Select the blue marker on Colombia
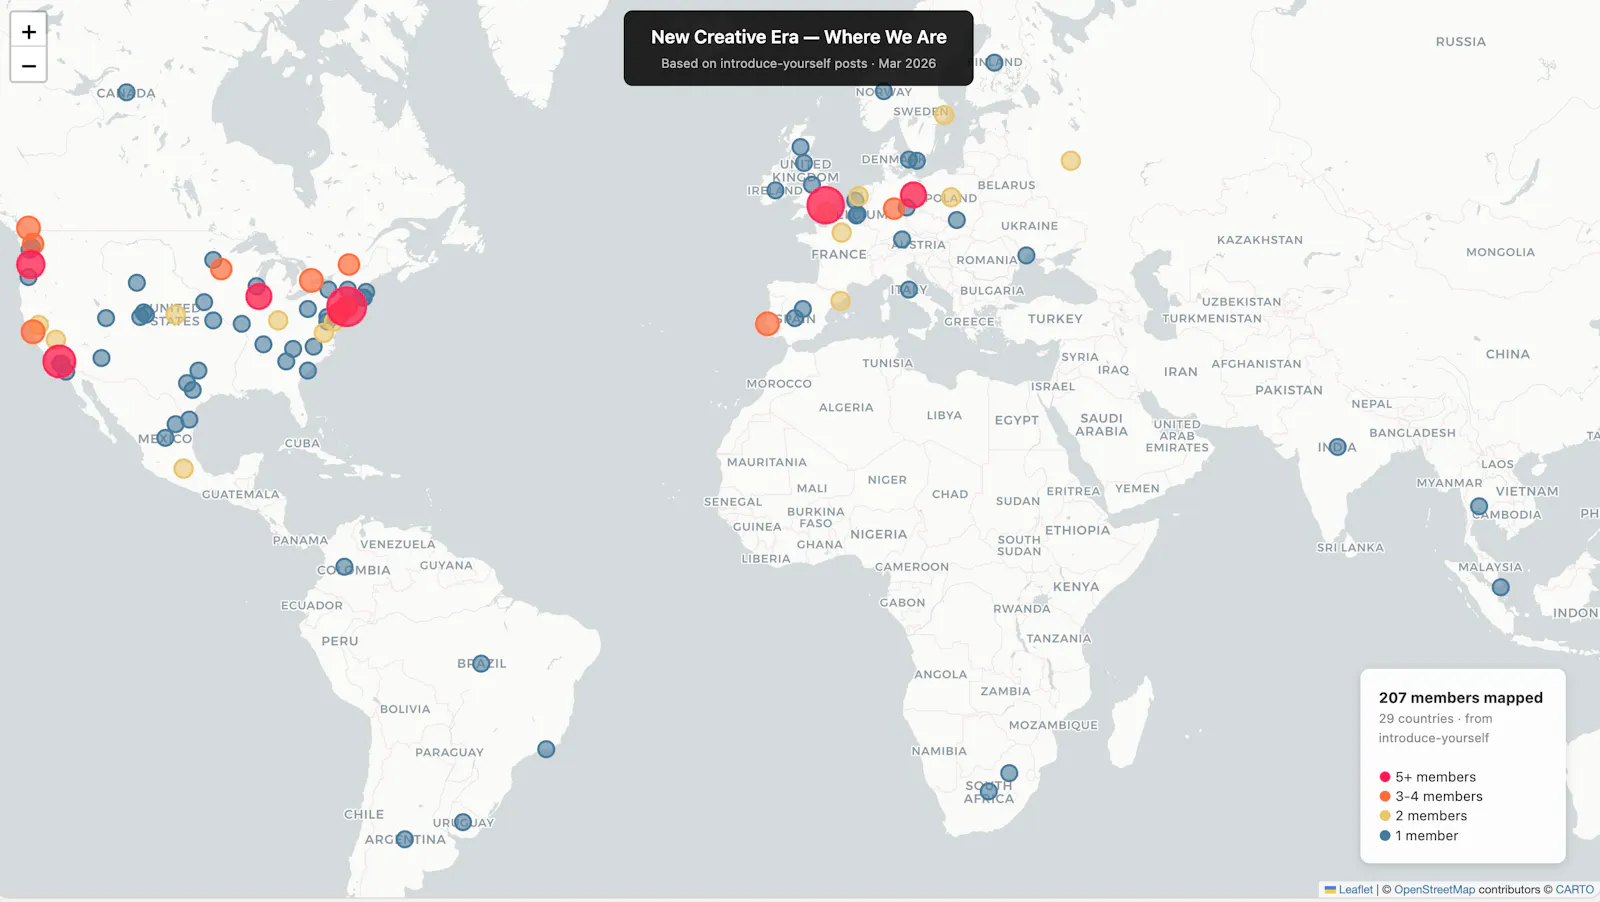Screen dimensions: 1600x902 [x=344, y=567]
